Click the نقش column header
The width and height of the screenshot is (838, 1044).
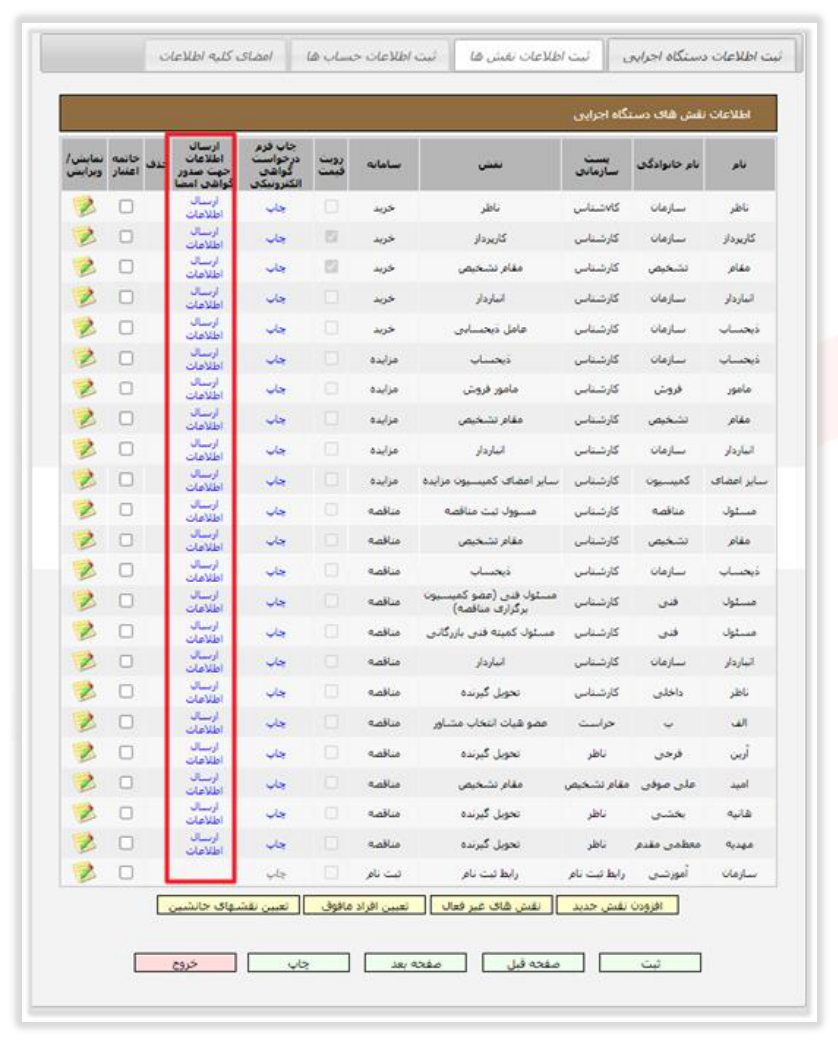(x=490, y=164)
